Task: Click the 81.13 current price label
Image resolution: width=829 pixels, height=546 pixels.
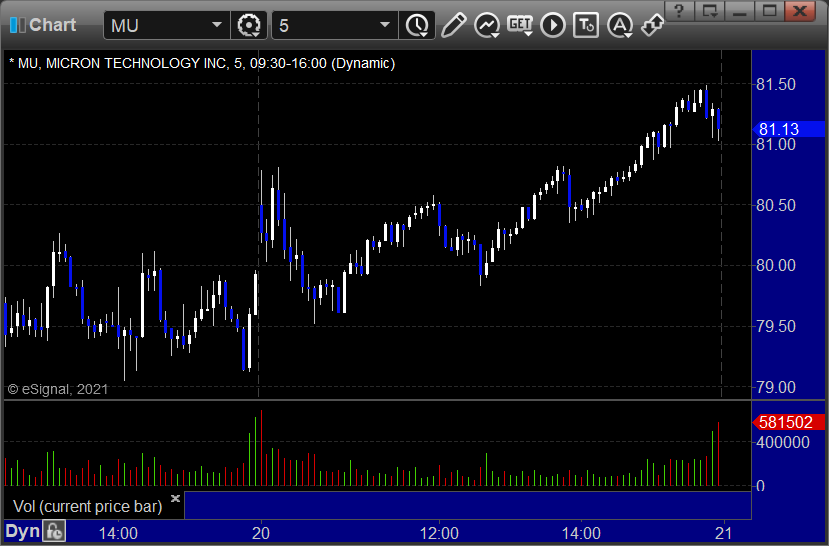Action: tap(787, 129)
